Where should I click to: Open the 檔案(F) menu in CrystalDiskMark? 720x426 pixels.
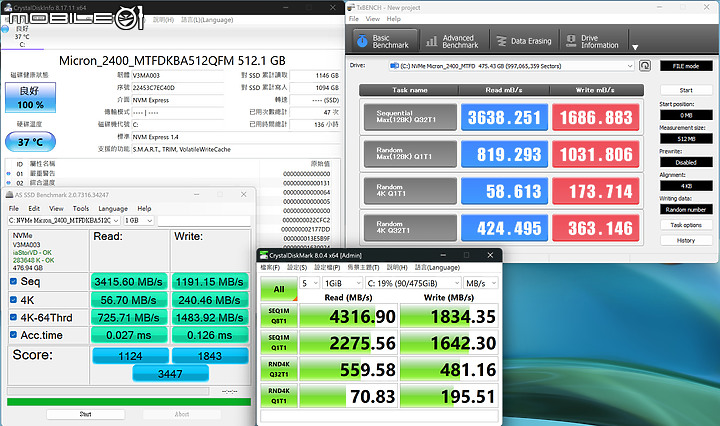click(x=270, y=267)
